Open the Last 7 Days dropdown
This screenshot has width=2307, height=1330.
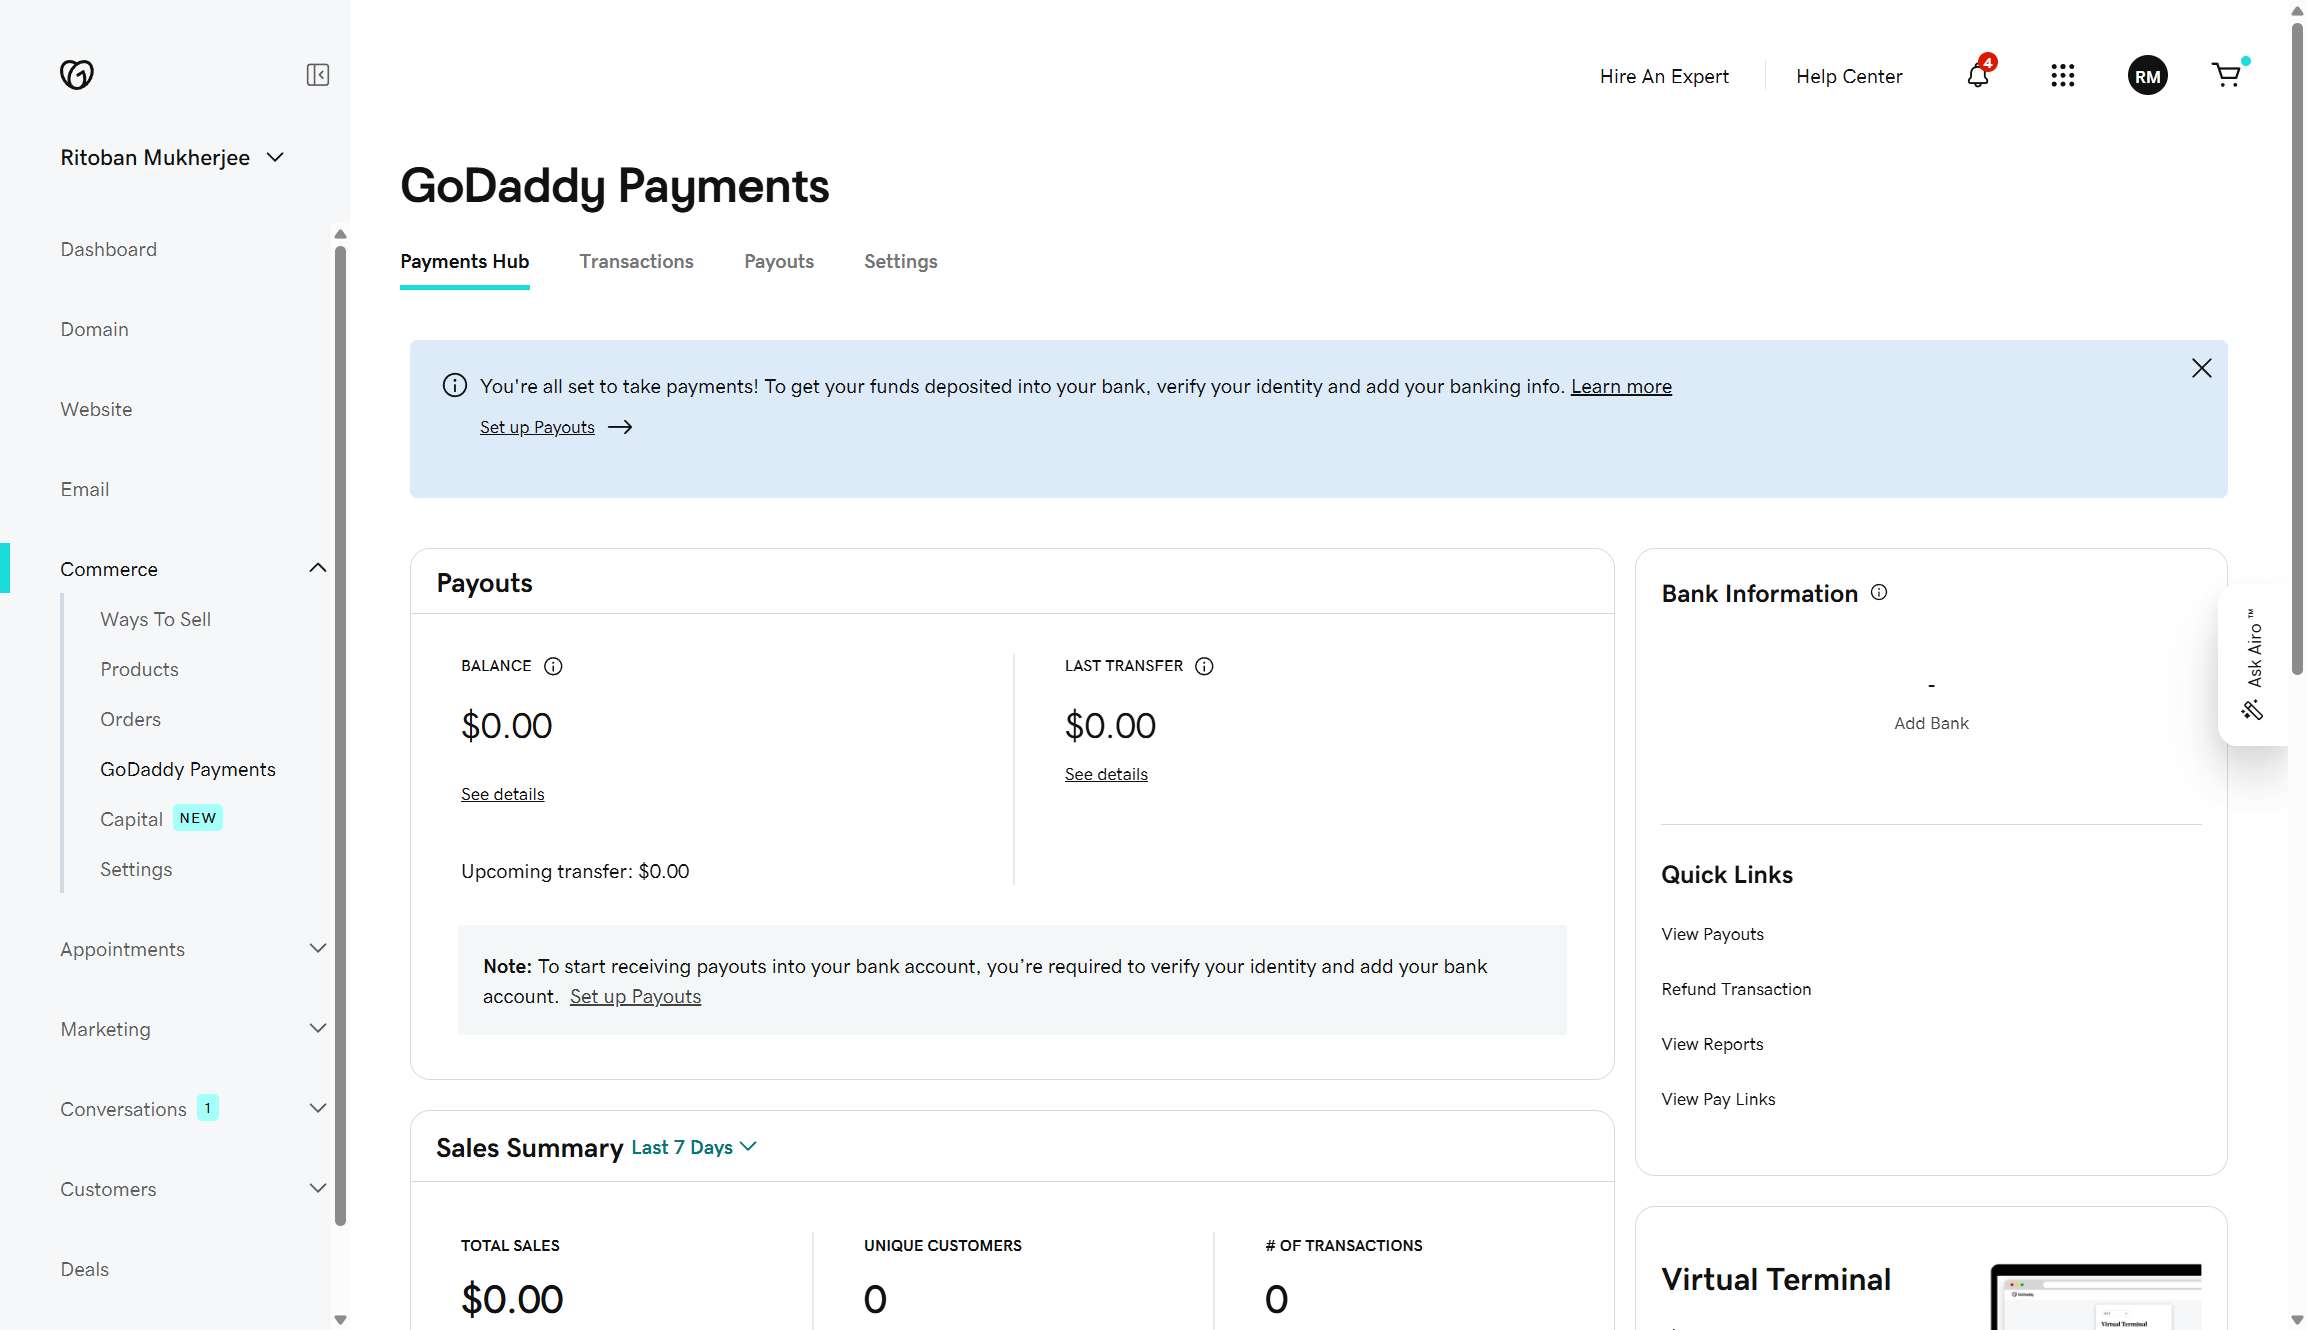coord(693,1147)
